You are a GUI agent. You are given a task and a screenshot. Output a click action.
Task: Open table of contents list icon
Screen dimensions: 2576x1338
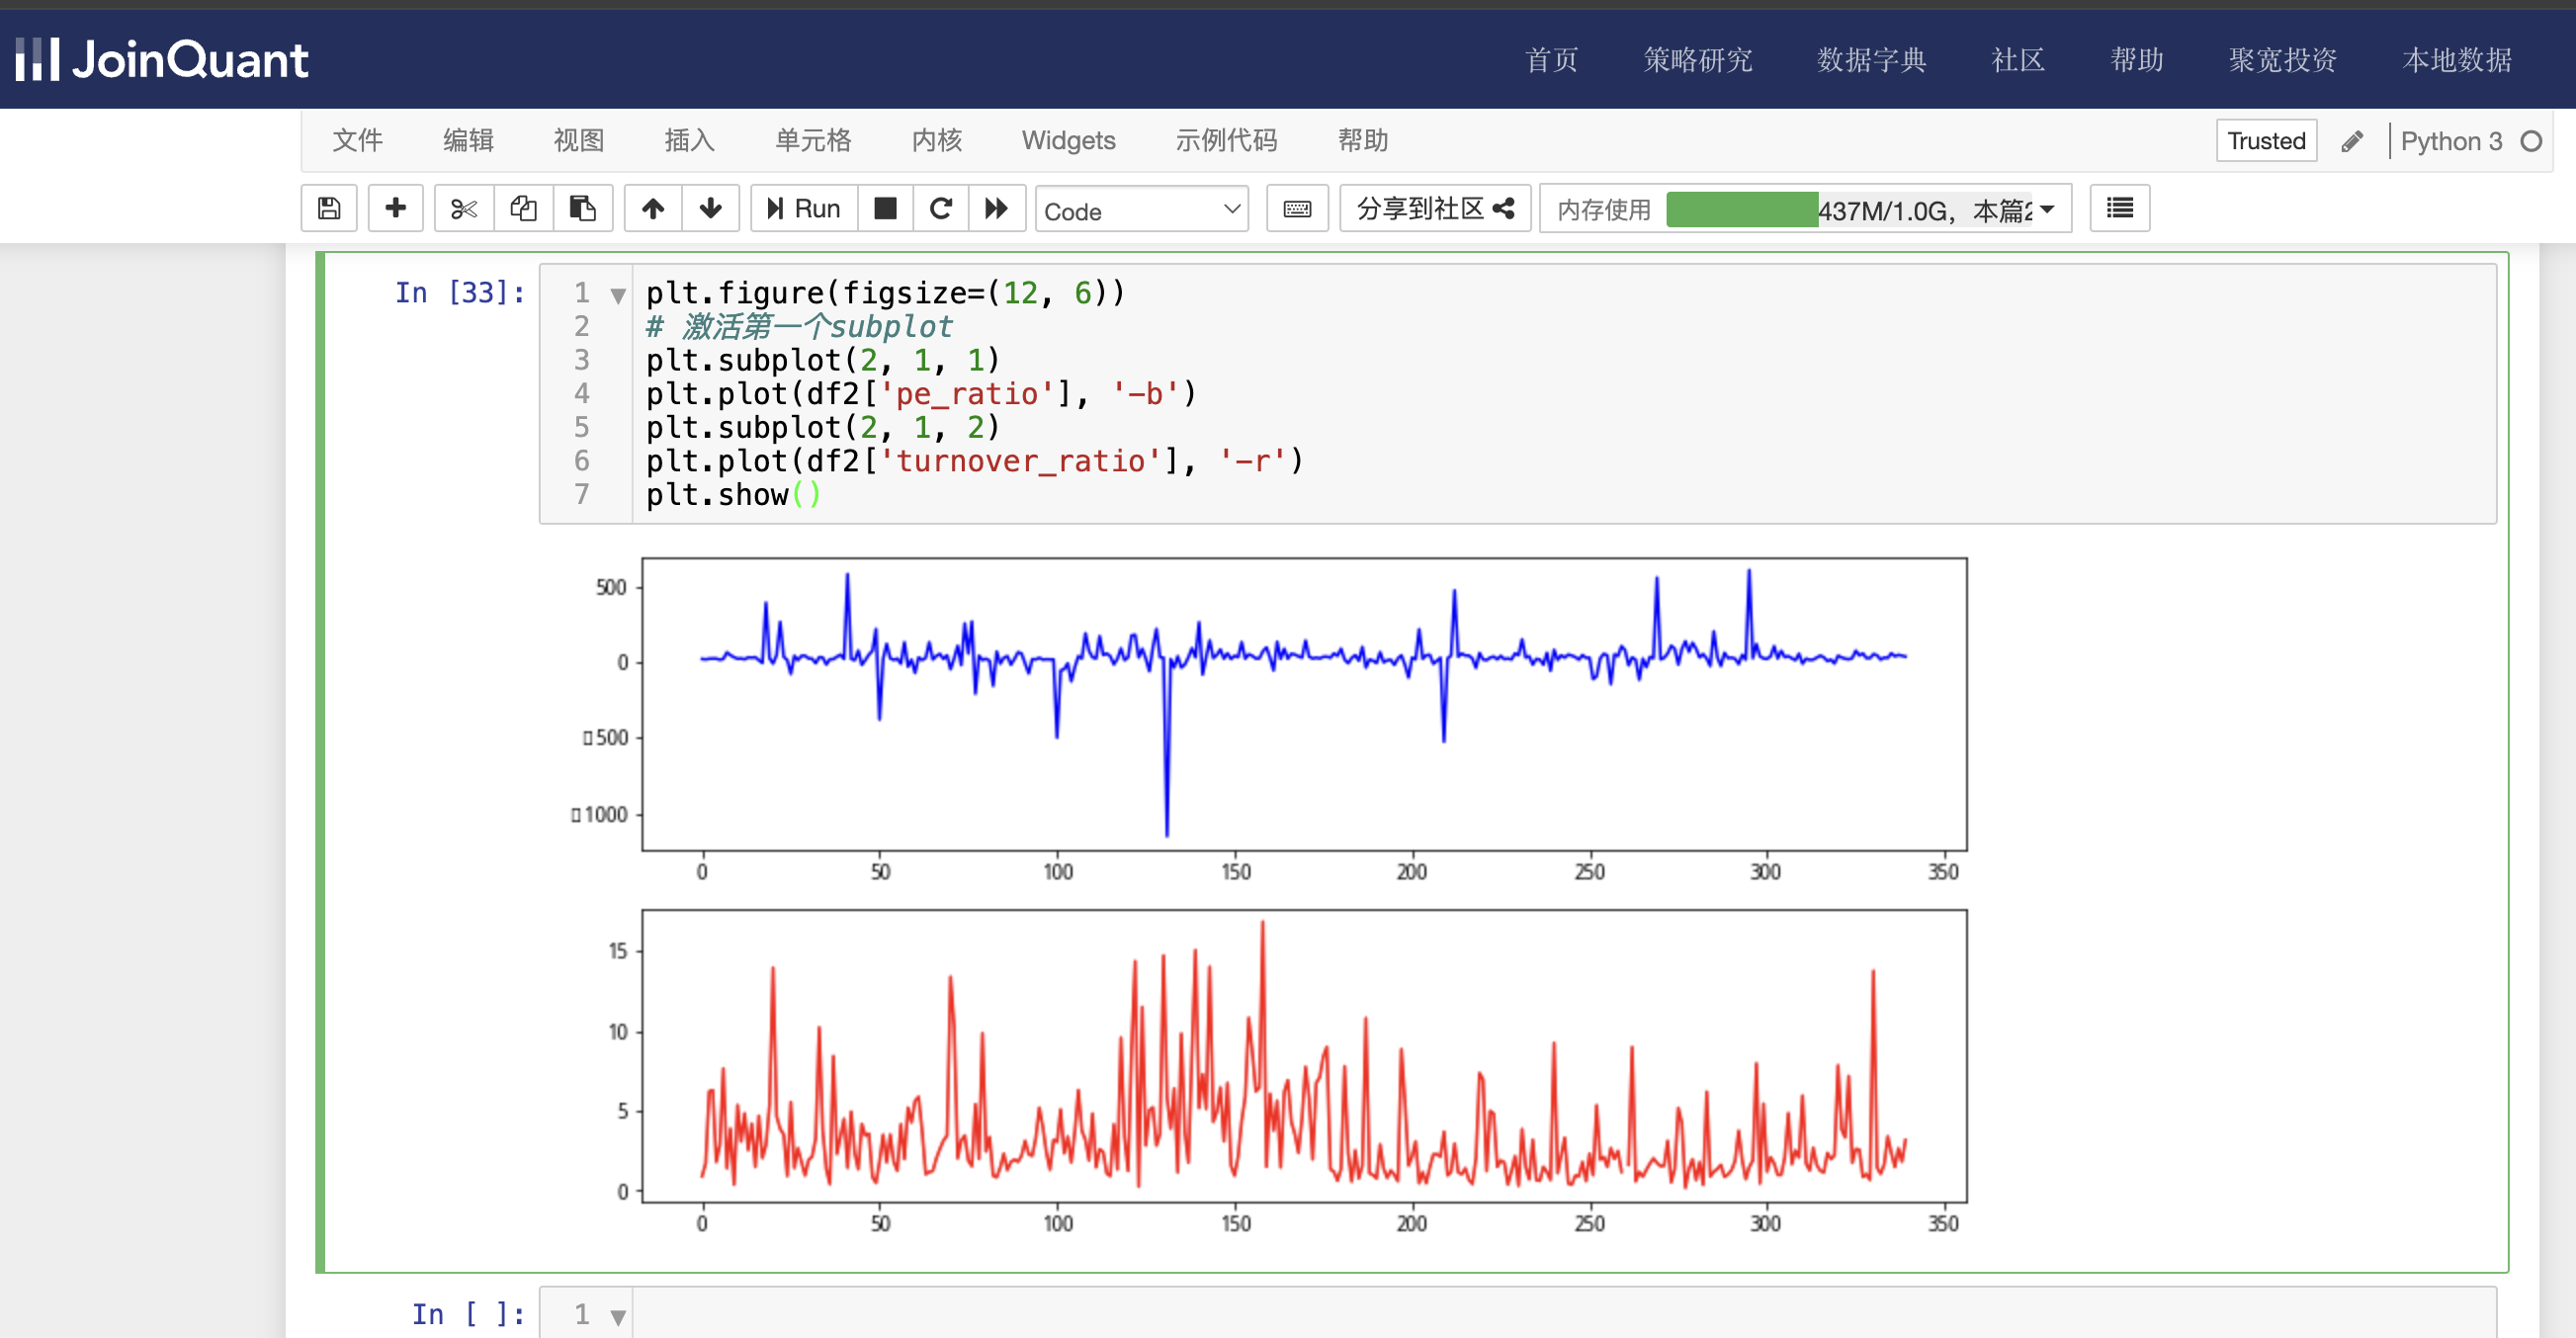(x=2120, y=208)
